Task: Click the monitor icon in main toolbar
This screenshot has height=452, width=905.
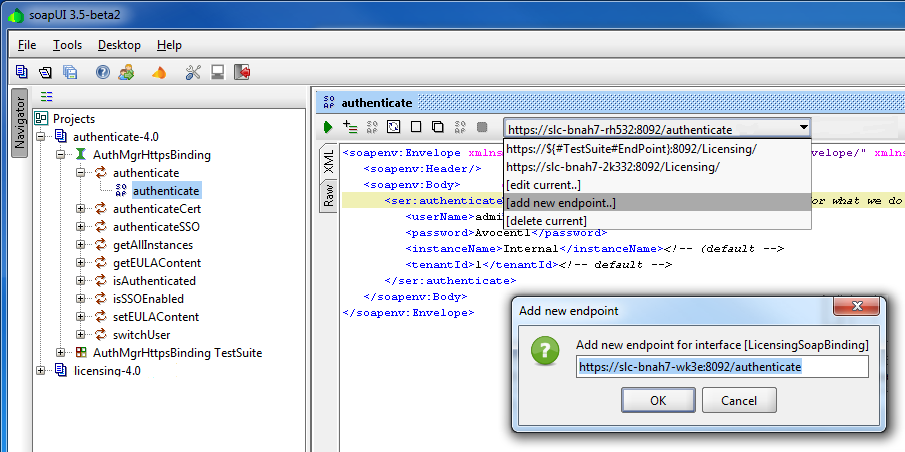Action: [218, 72]
